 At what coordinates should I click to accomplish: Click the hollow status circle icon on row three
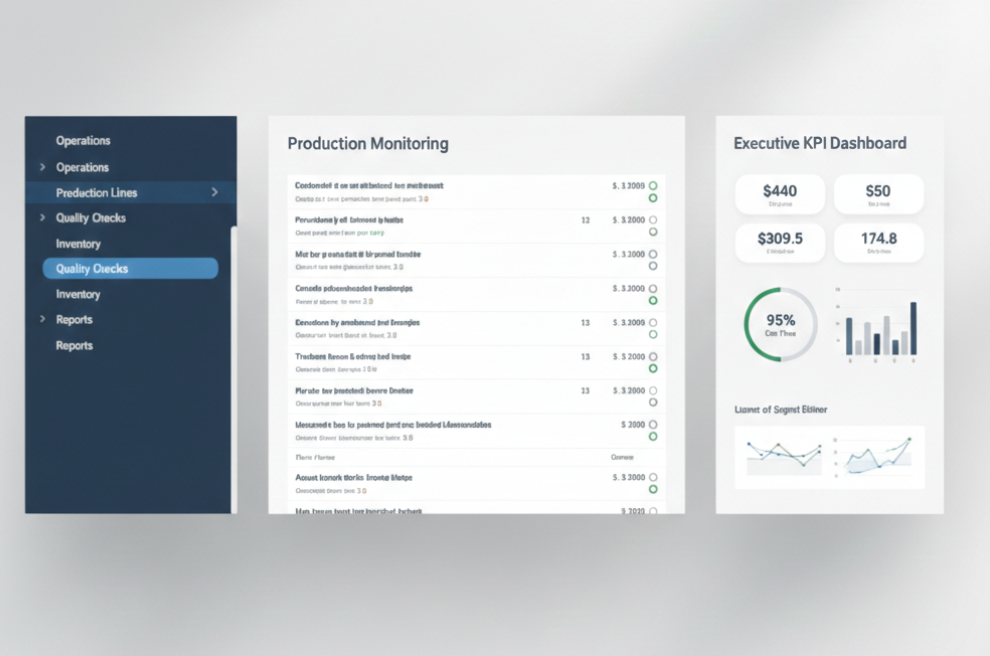[x=652, y=254]
